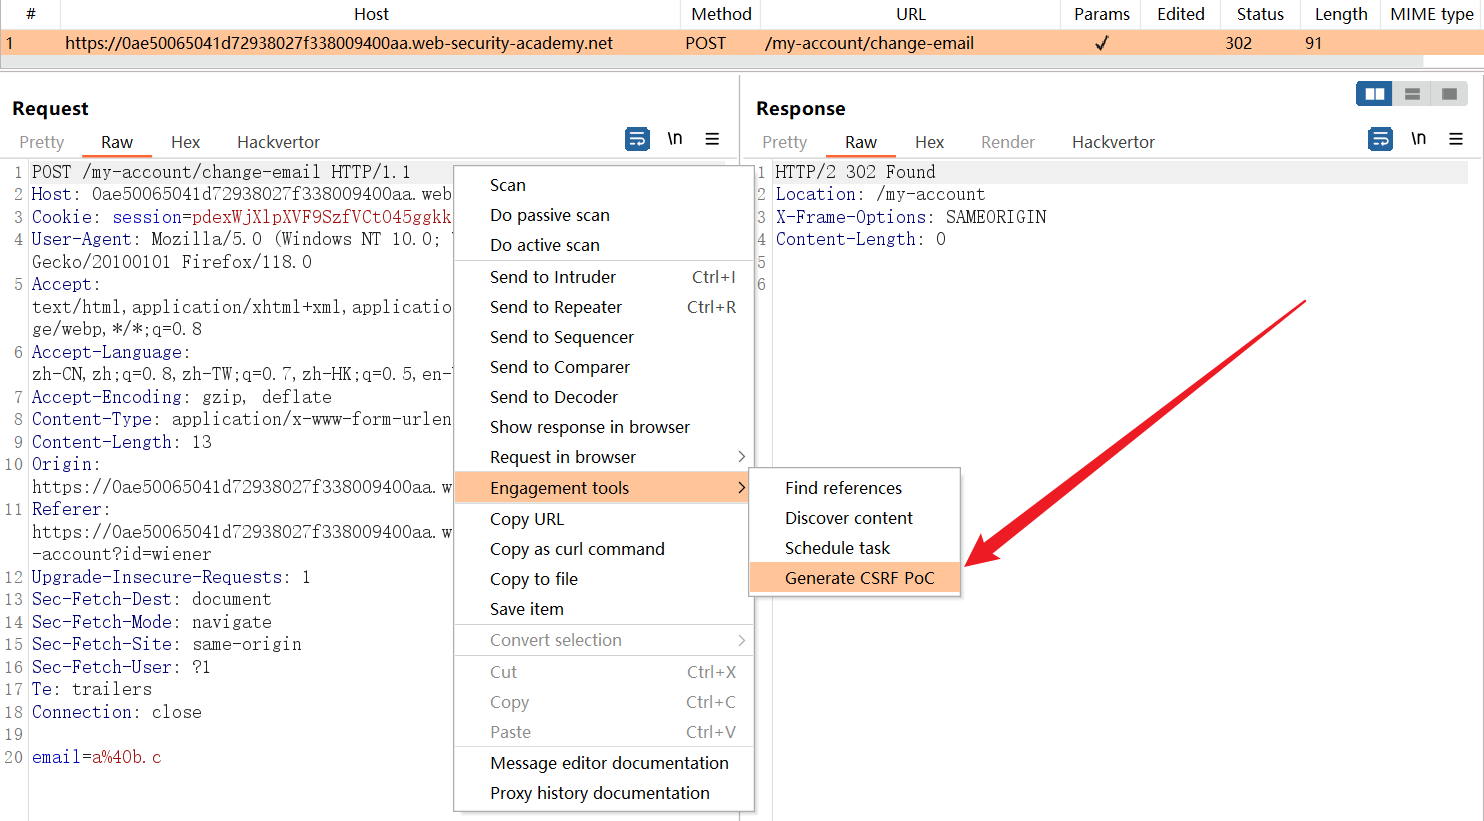Sort table by Status column header

1259,14
